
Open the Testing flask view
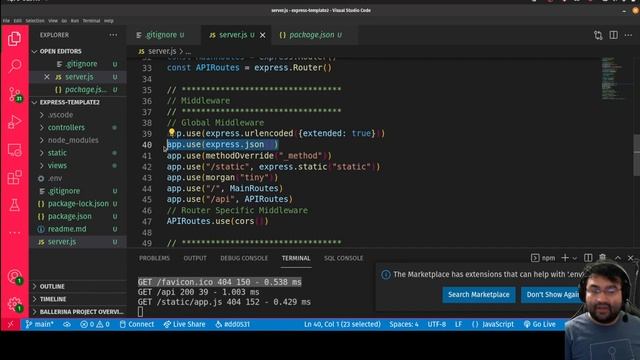pyautogui.click(x=15, y=205)
